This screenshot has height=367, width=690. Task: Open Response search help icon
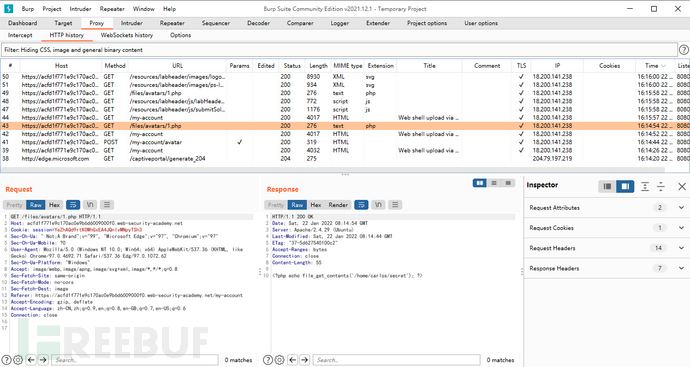(x=268, y=360)
